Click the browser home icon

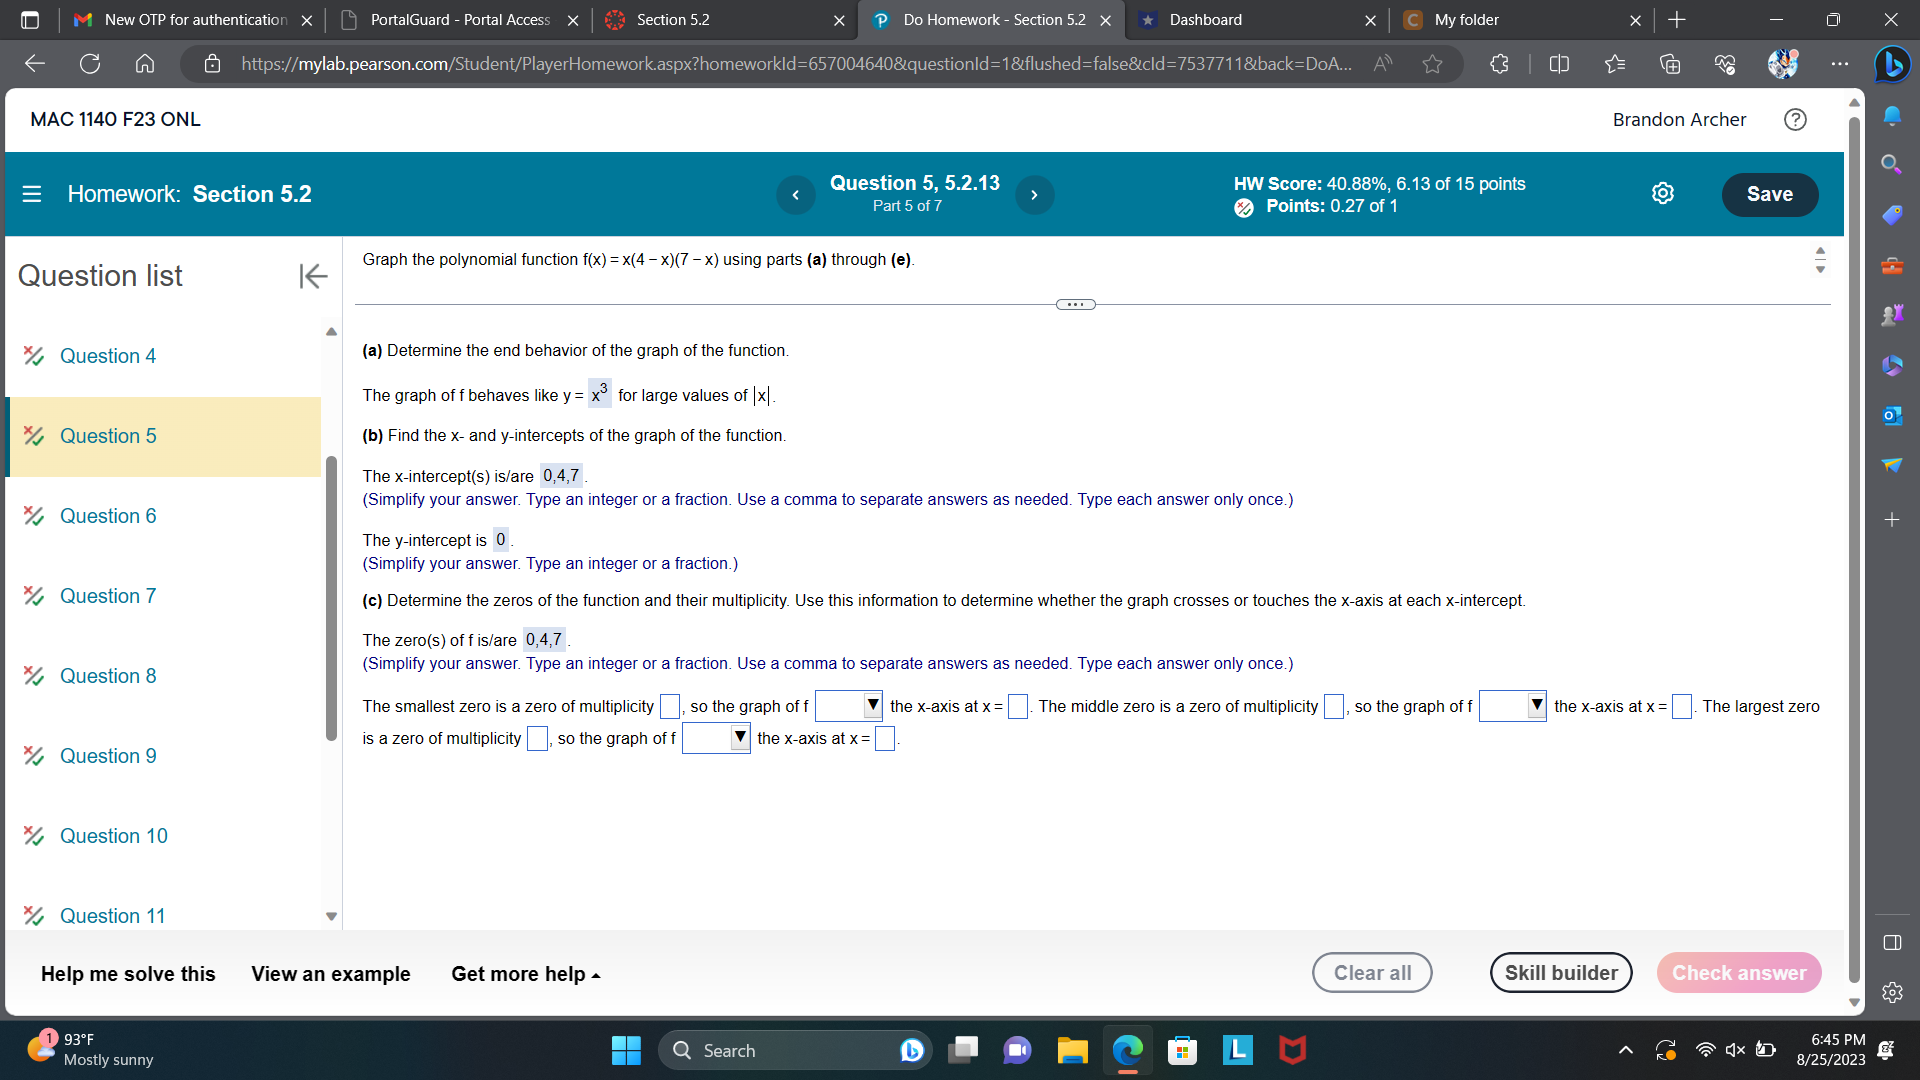[145, 63]
